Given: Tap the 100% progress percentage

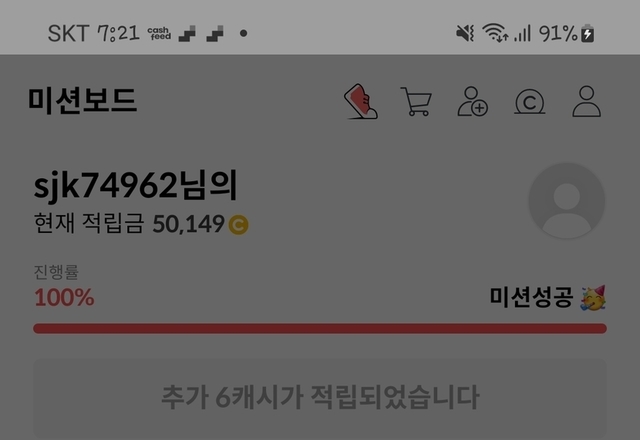Looking at the screenshot, I should 64,297.
